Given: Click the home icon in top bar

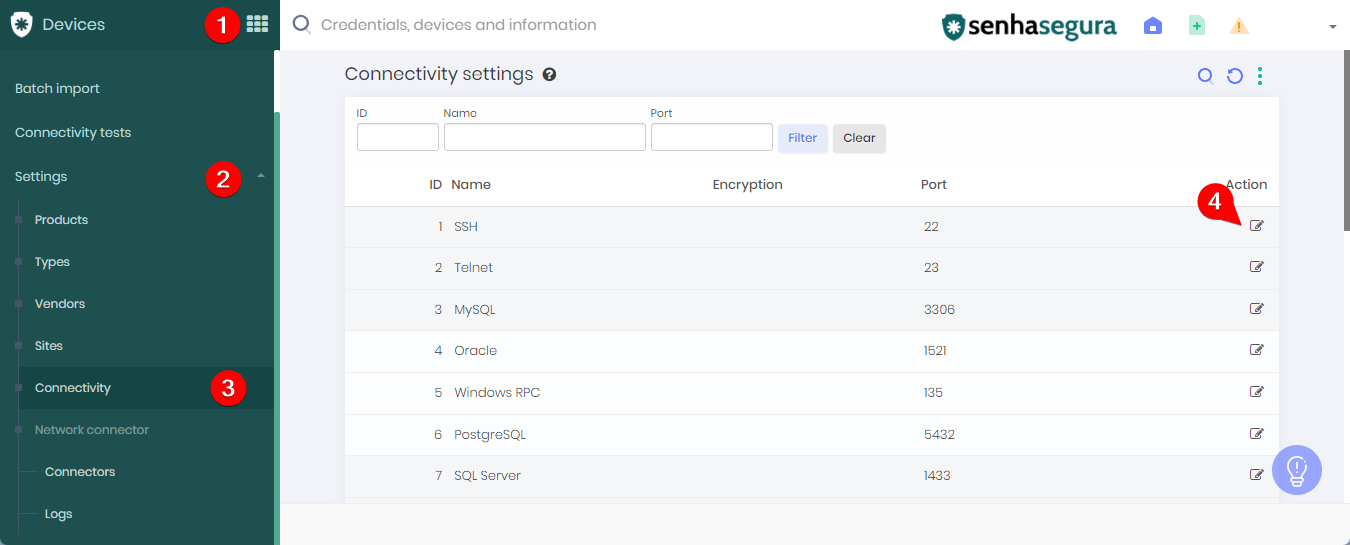Looking at the screenshot, I should 1153,26.
